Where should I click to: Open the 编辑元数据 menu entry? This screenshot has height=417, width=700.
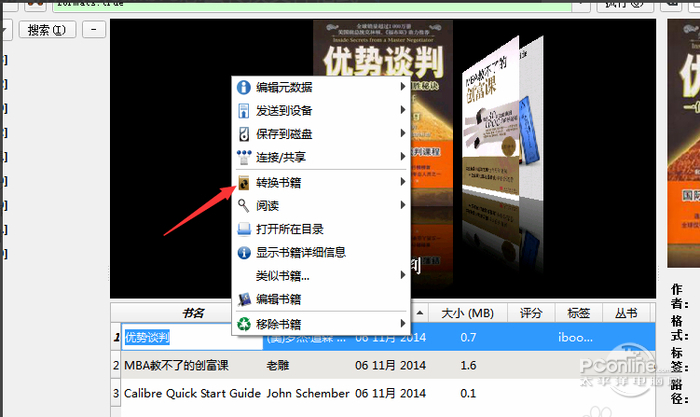click(x=321, y=87)
